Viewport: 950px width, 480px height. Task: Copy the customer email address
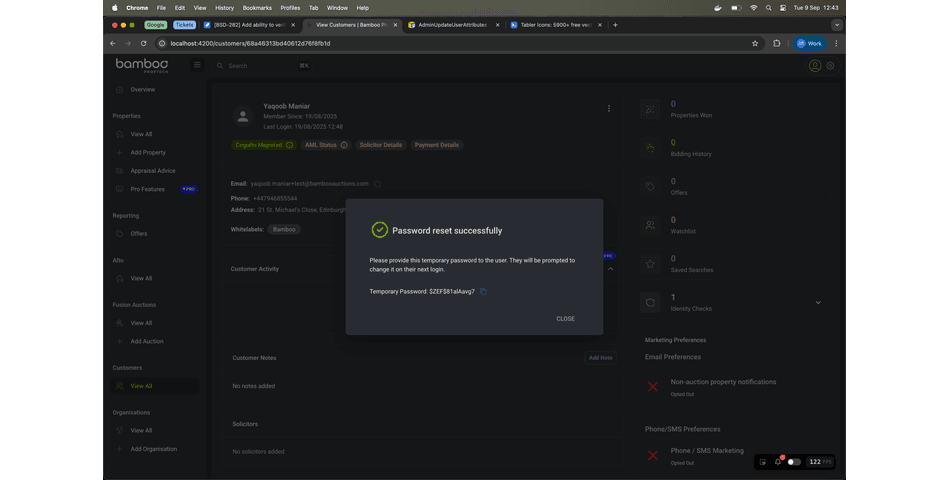point(377,184)
